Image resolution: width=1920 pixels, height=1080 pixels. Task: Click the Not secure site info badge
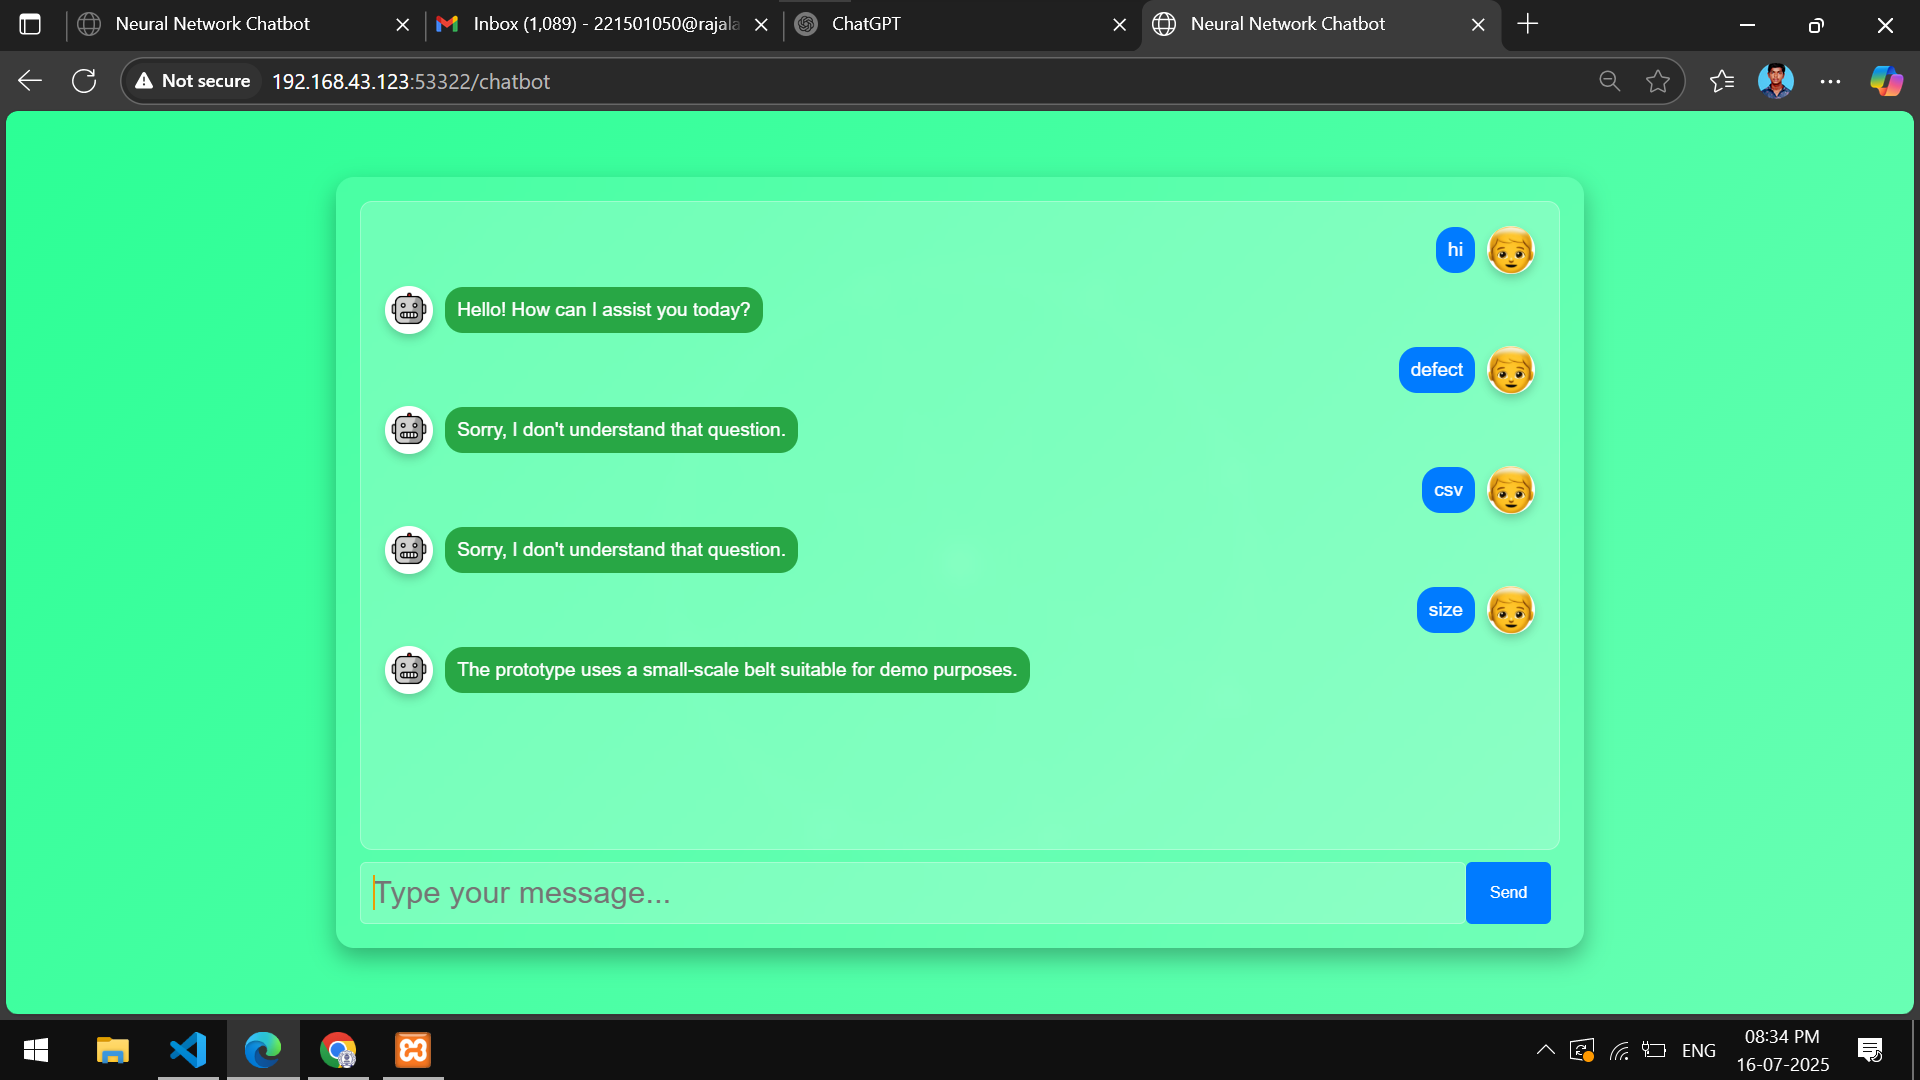tap(193, 81)
